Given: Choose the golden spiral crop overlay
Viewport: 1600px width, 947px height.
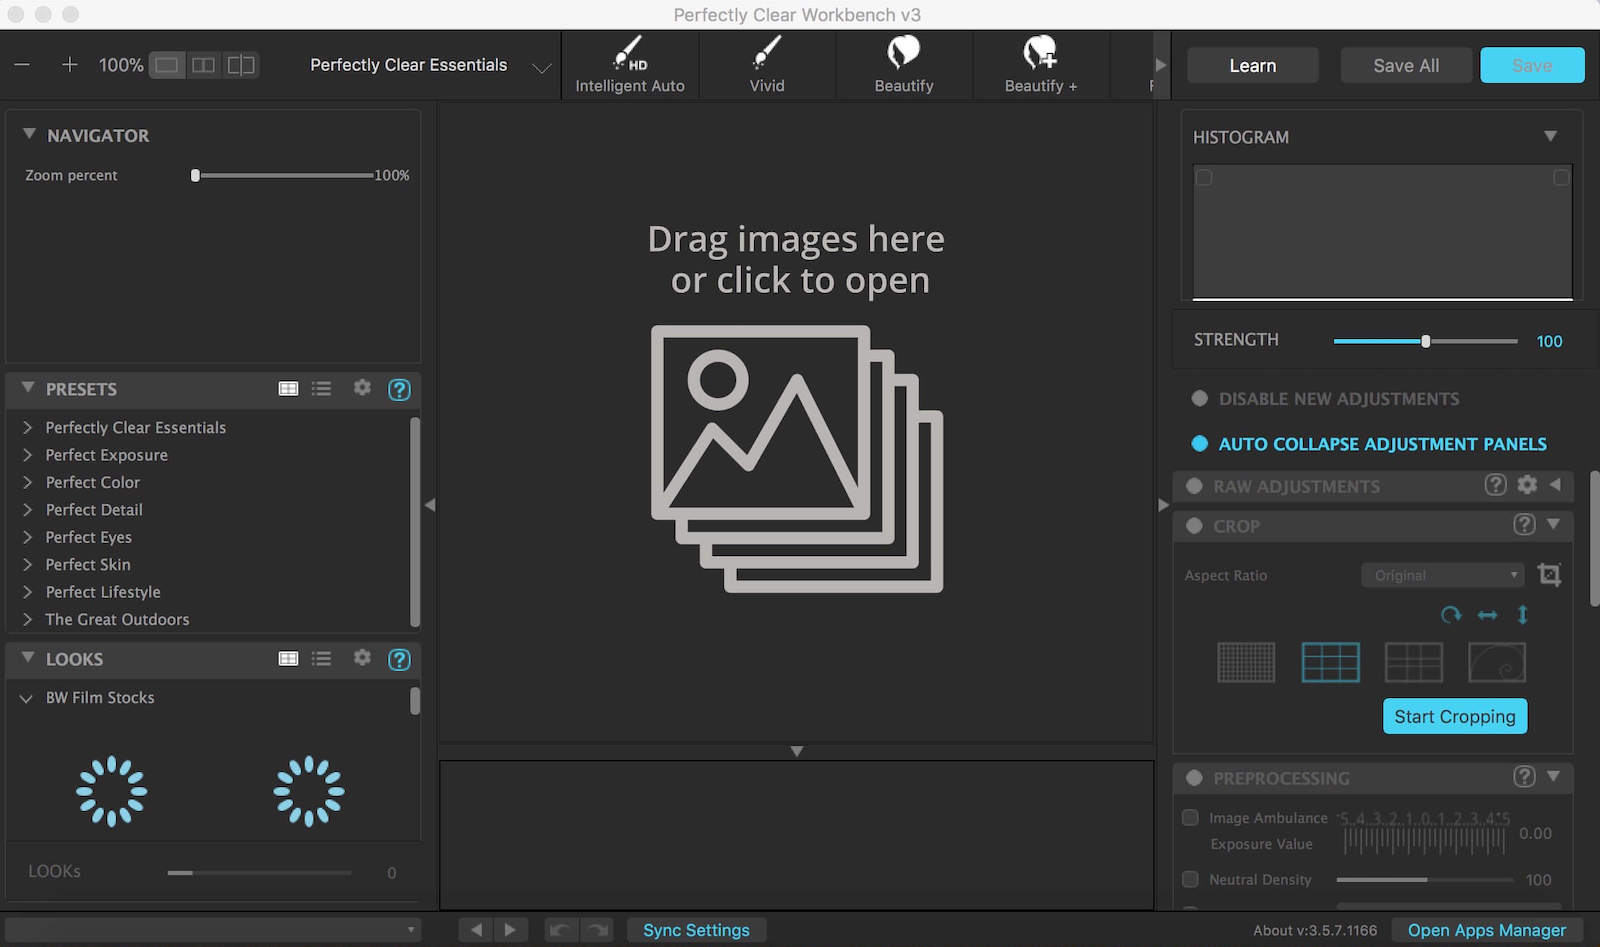Looking at the screenshot, I should pyautogui.click(x=1496, y=662).
